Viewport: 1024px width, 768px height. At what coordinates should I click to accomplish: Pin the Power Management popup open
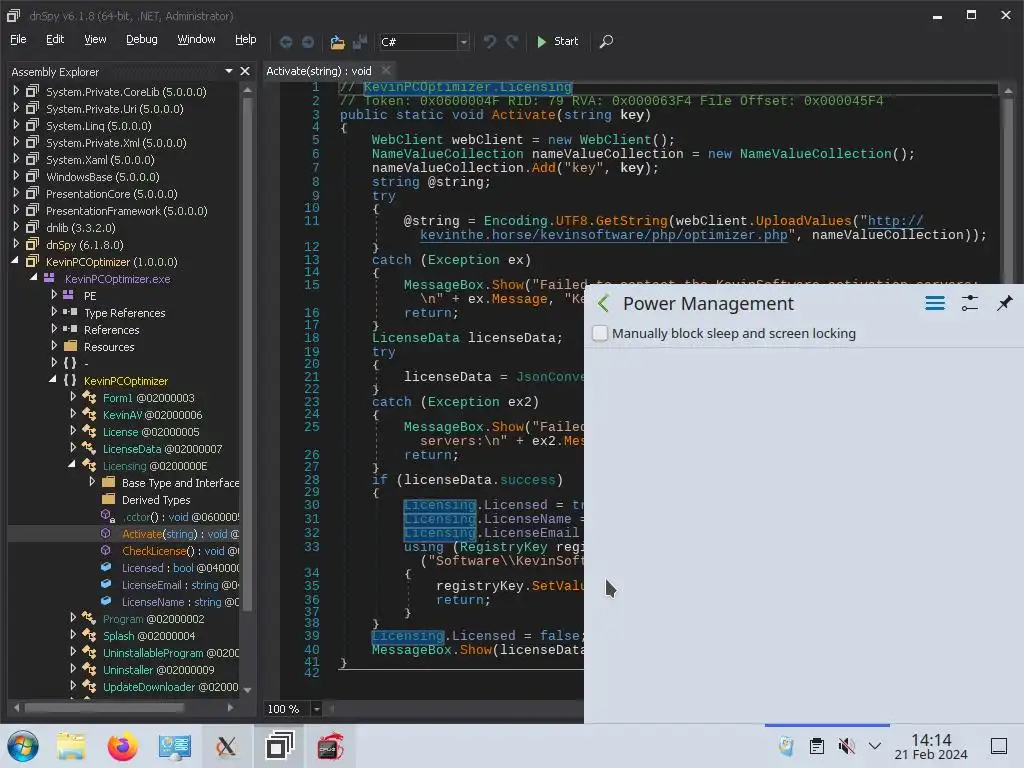(x=1004, y=303)
